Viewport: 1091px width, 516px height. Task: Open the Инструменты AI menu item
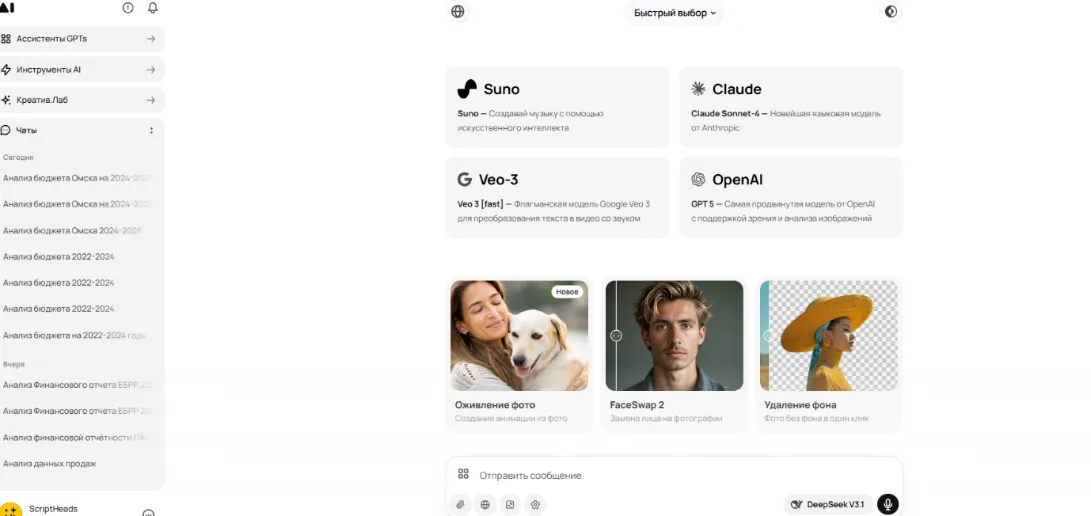pyautogui.click(x=81, y=70)
